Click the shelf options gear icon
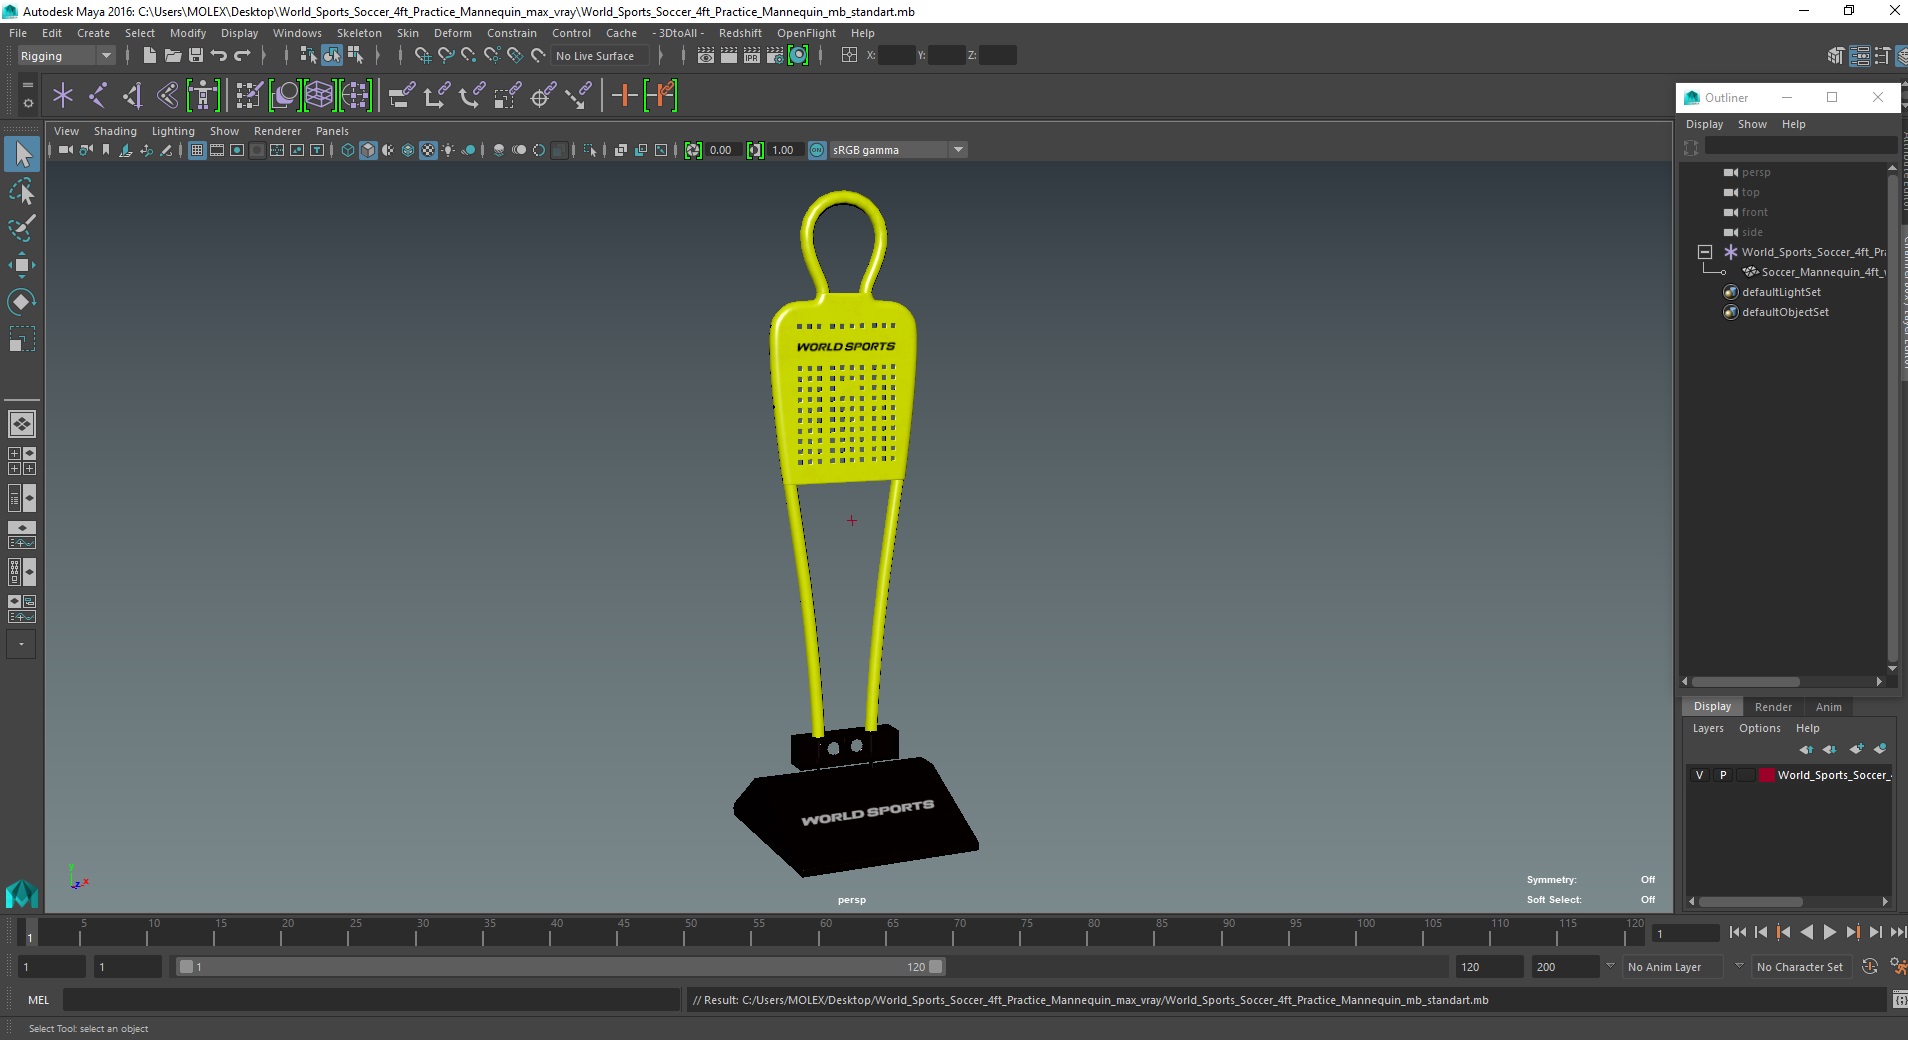1908x1040 pixels. [x=28, y=103]
